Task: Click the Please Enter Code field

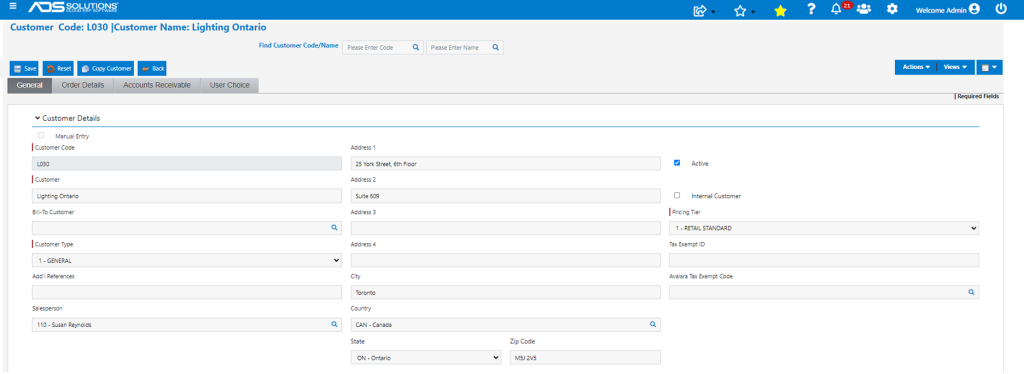Action: tap(377, 48)
